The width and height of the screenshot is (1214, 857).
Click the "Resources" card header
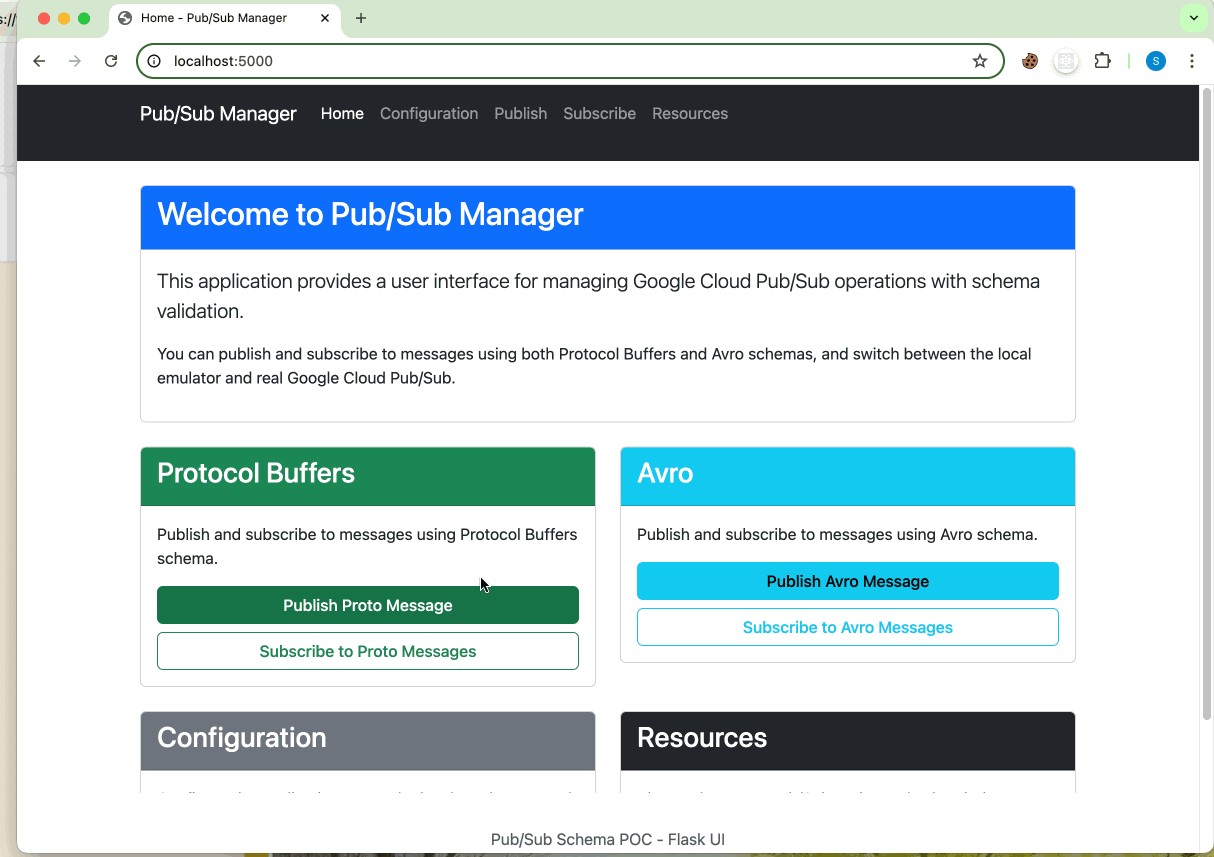(848, 741)
